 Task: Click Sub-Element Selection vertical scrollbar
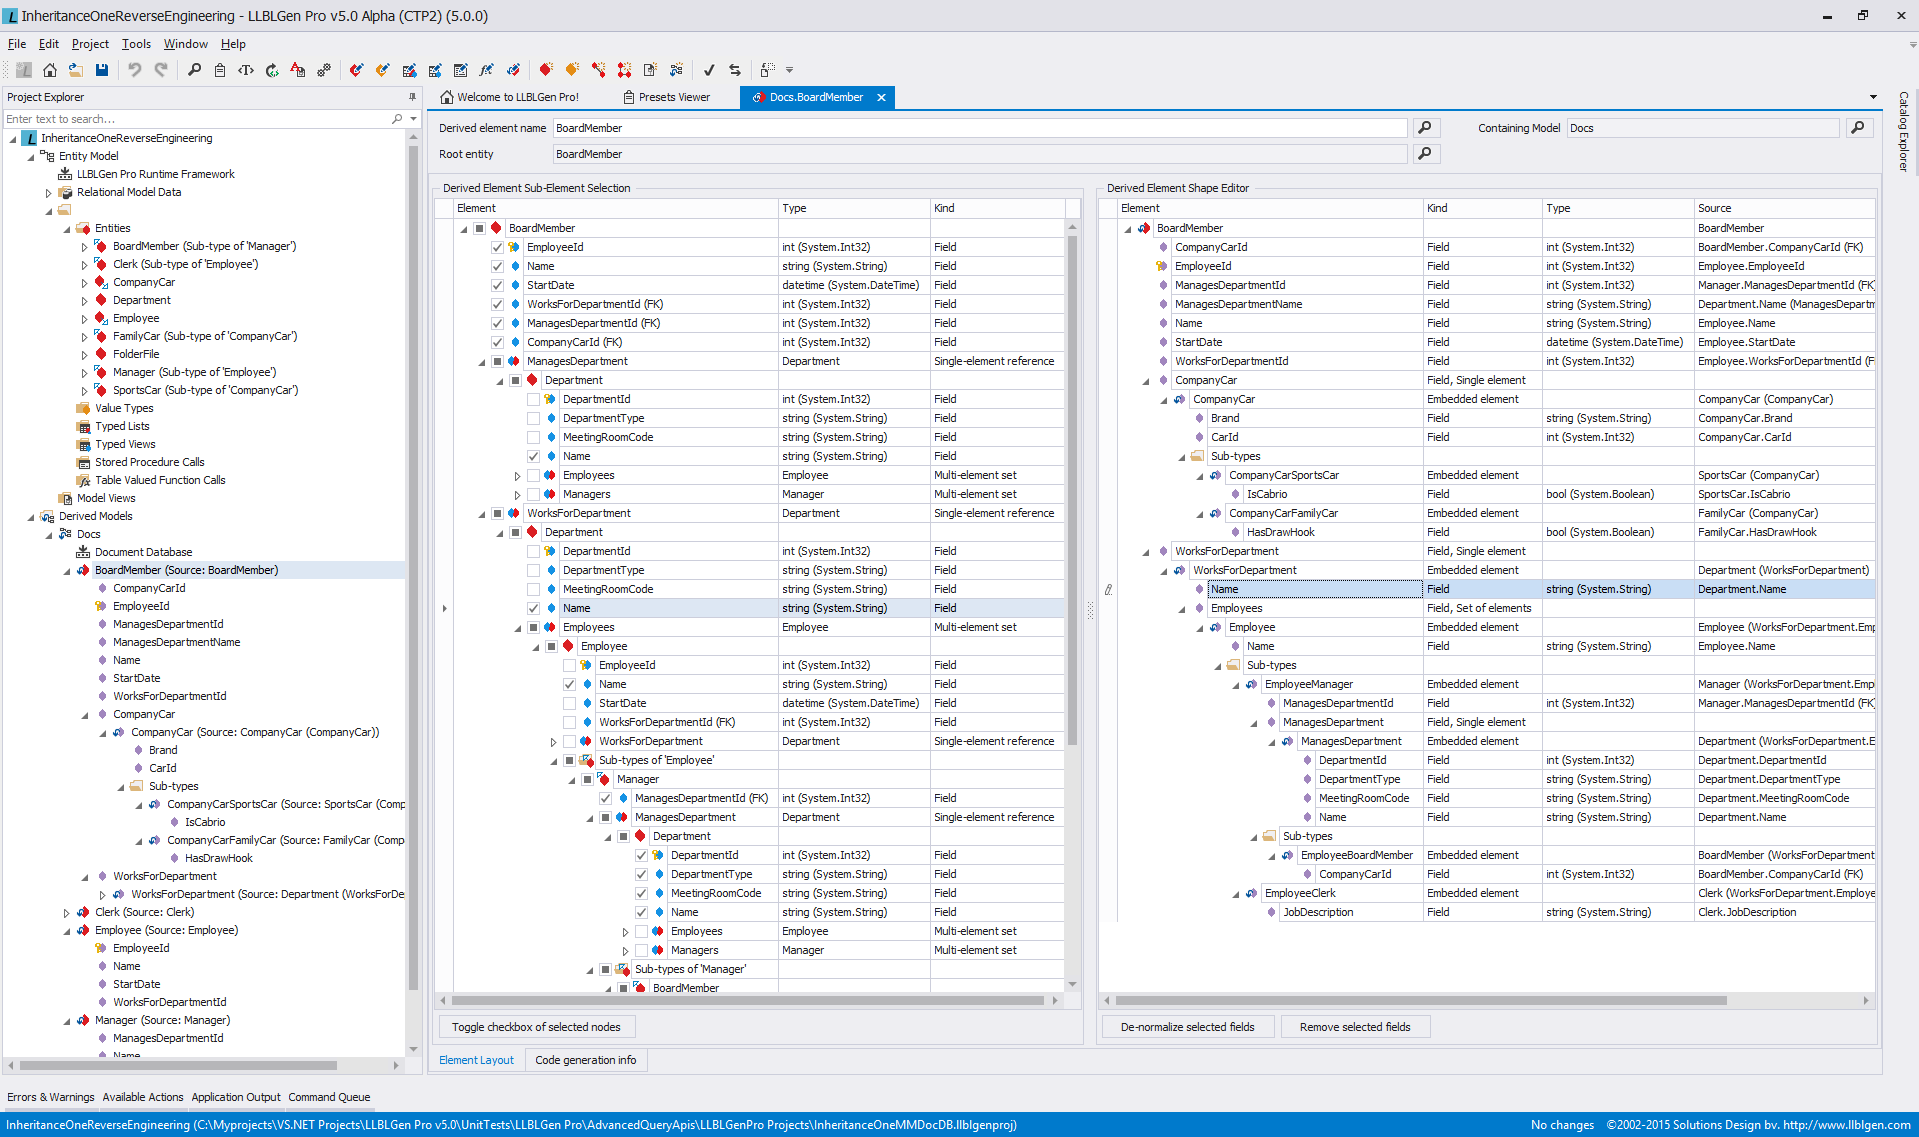(x=1072, y=490)
